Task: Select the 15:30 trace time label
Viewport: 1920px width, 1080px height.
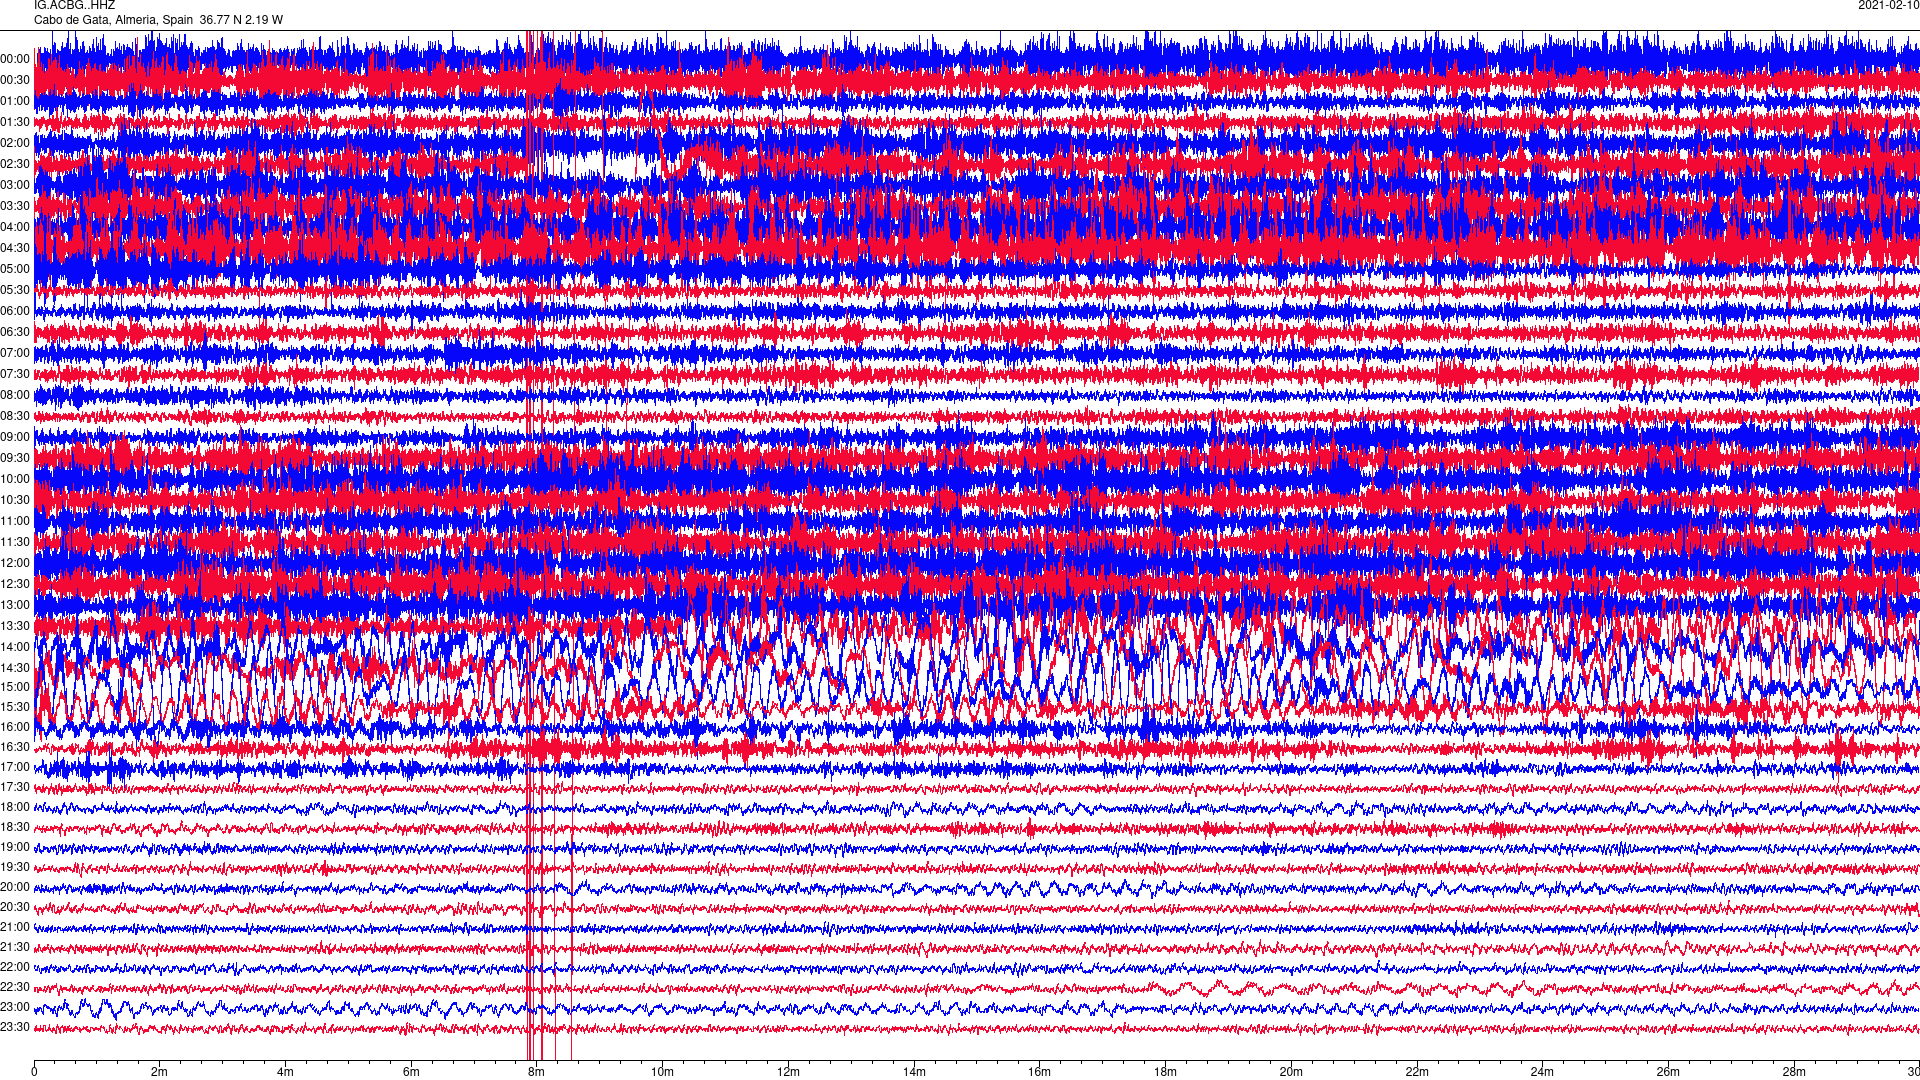Action: pos(15,707)
